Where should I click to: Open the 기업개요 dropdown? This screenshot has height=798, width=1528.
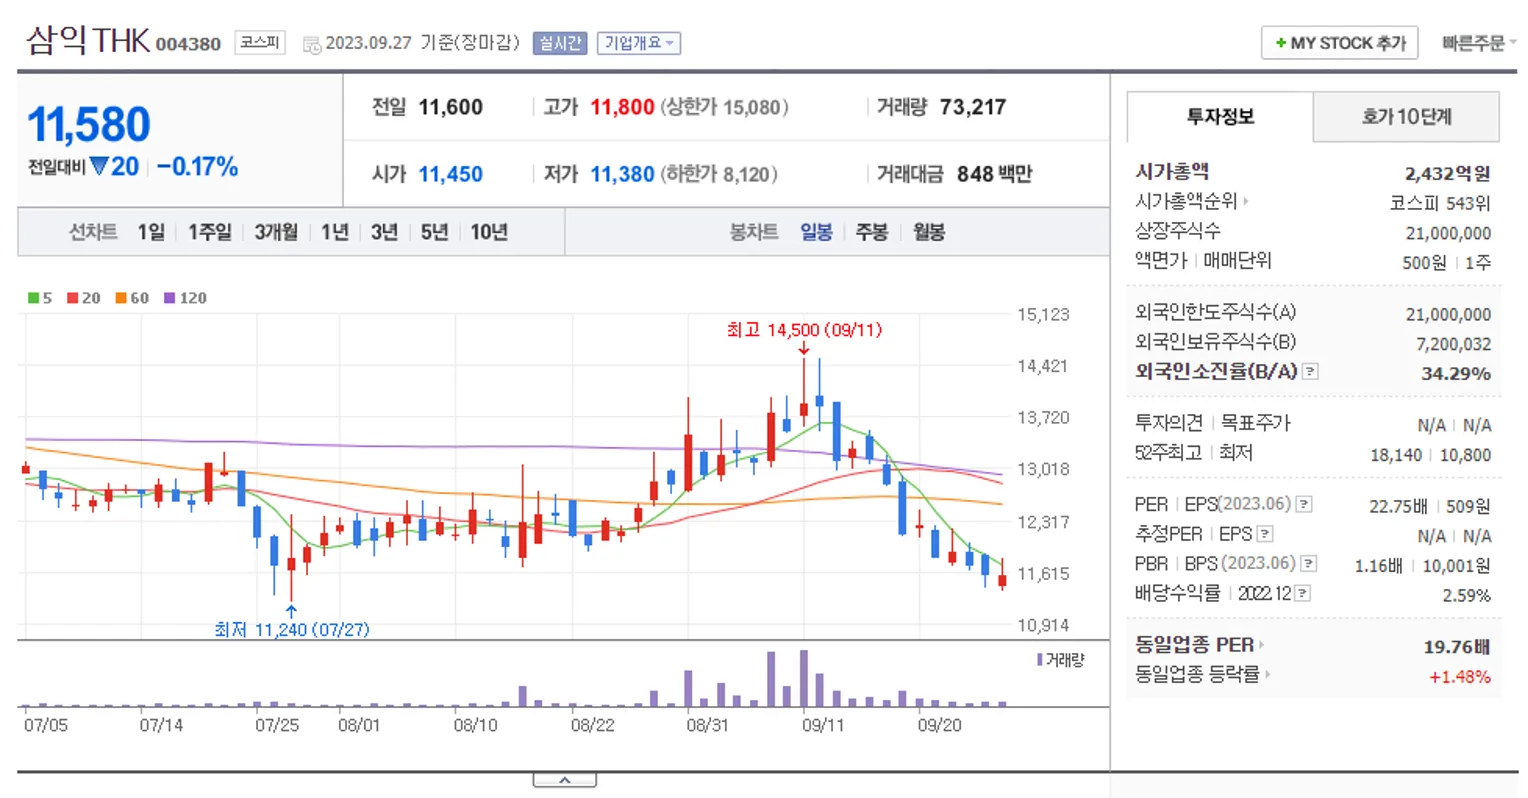click(x=639, y=43)
